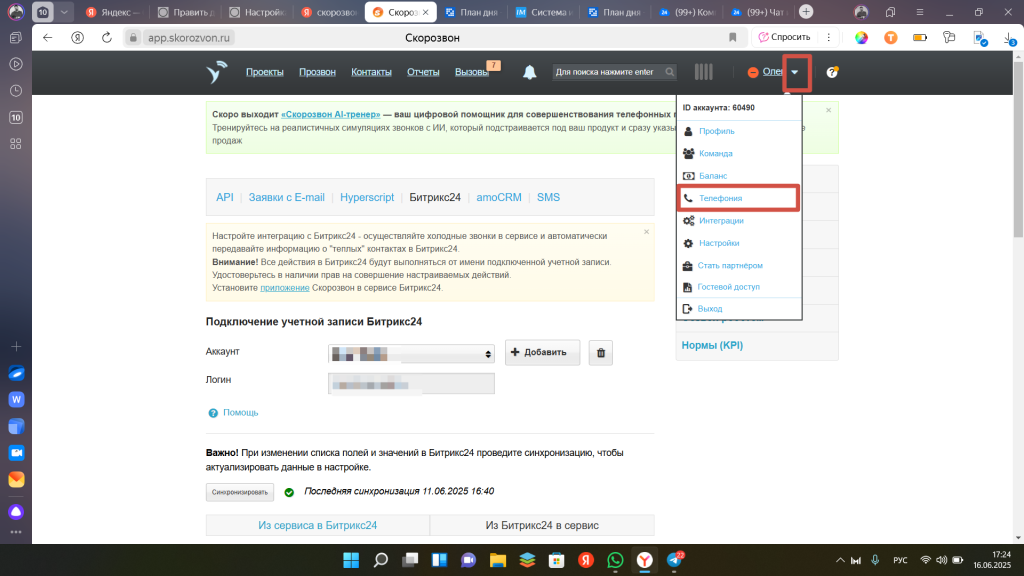Delete the Bitrix24 account with the trash icon
The image size is (1024, 576).
(x=601, y=353)
